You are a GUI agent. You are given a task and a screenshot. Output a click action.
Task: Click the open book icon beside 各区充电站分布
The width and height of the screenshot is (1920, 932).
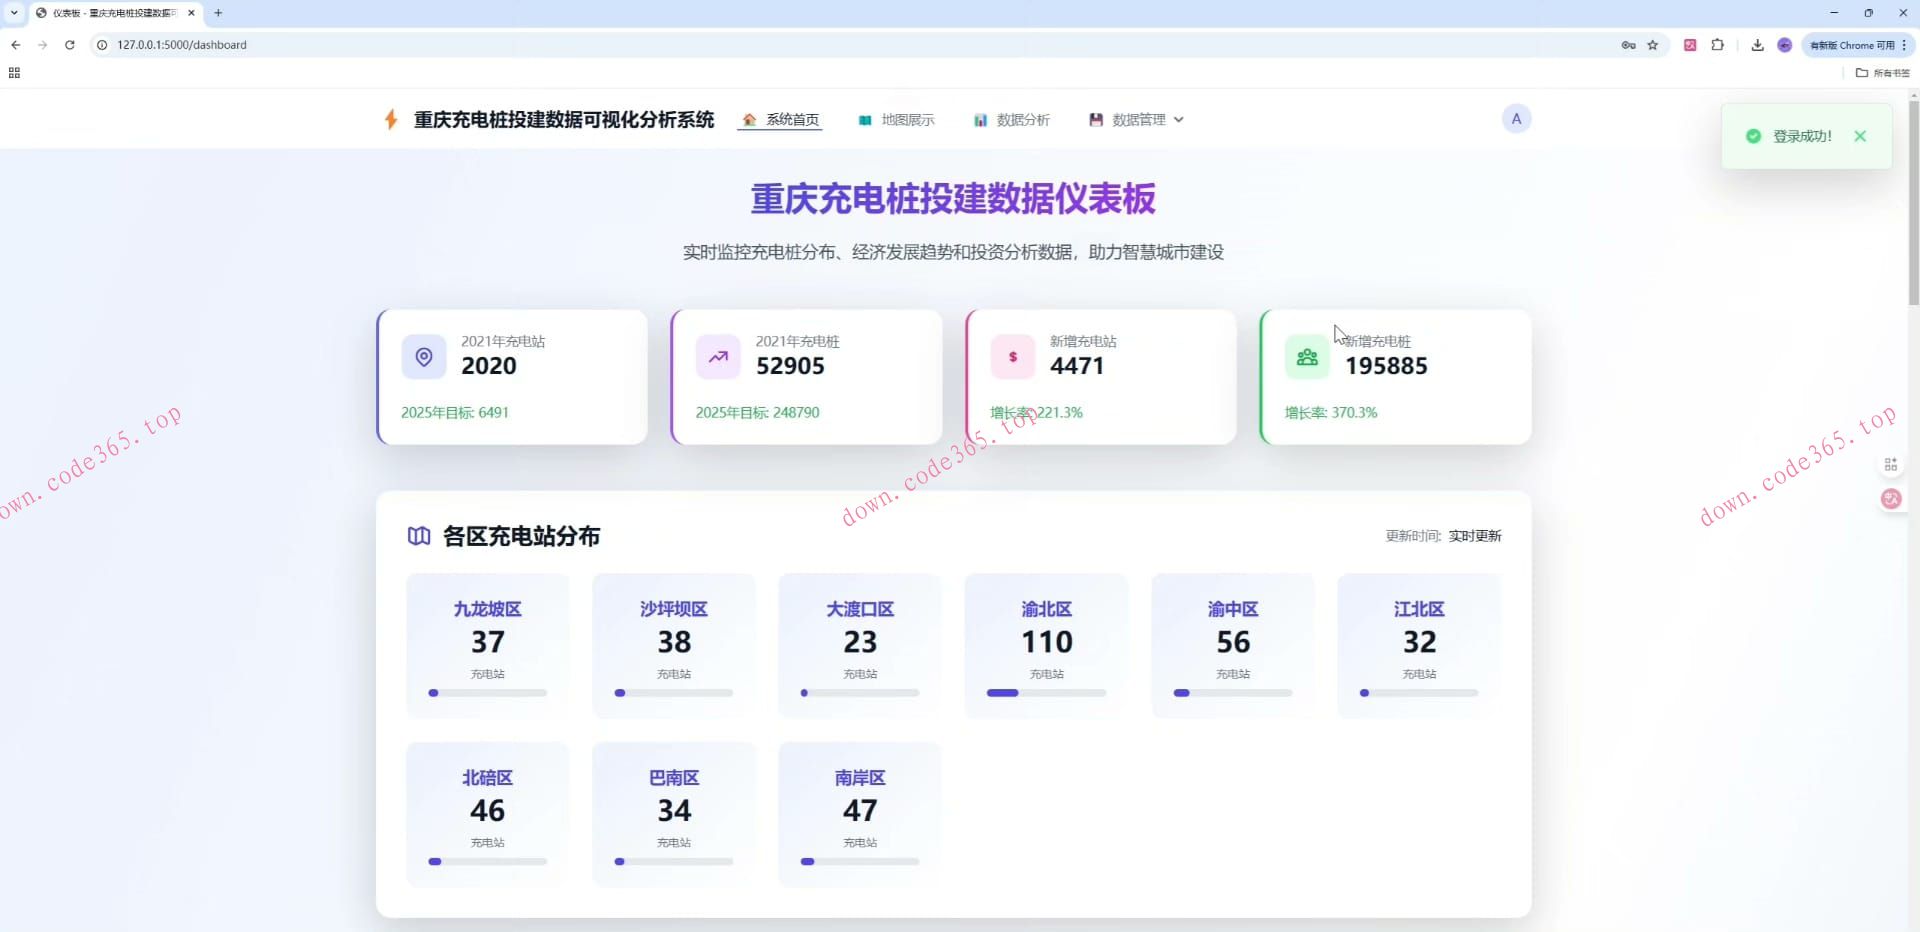coord(417,535)
